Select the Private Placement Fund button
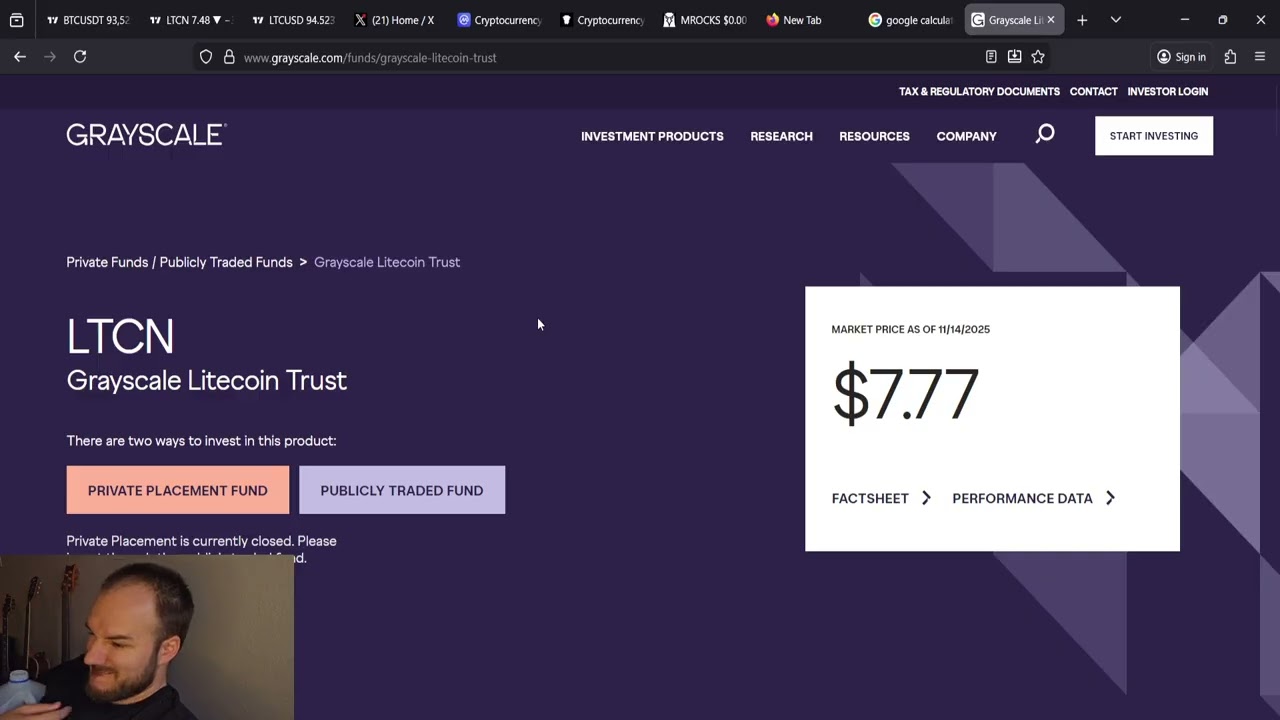Image resolution: width=1280 pixels, height=720 pixels. (178, 490)
